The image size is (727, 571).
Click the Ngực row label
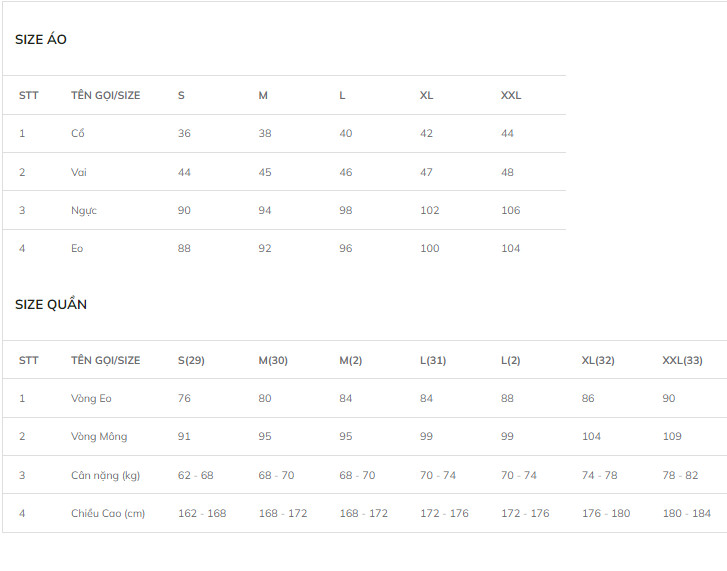pyautogui.click(x=84, y=210)
